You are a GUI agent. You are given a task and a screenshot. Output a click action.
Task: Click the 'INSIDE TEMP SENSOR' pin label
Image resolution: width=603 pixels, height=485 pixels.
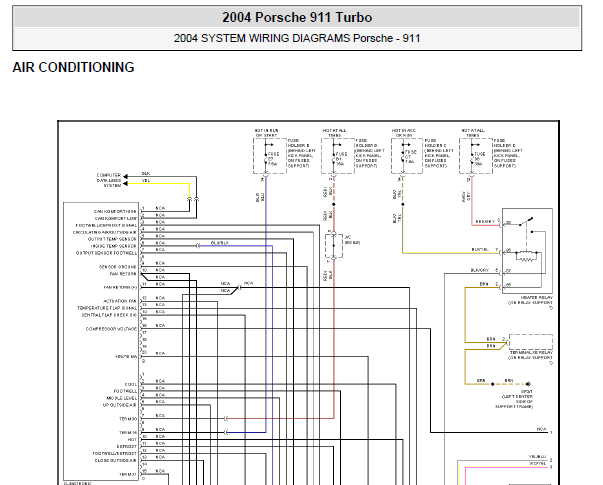point(113,246)
